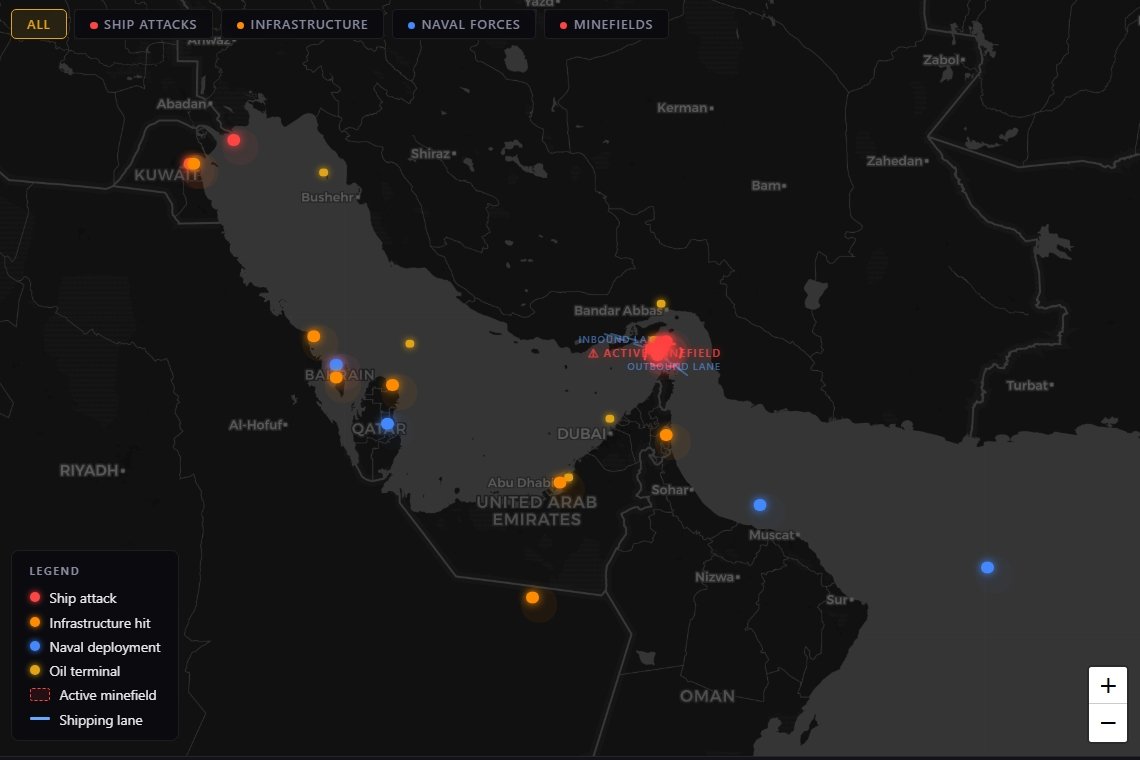Toggle the NAVAL FORCES filter

click(463, 23)
